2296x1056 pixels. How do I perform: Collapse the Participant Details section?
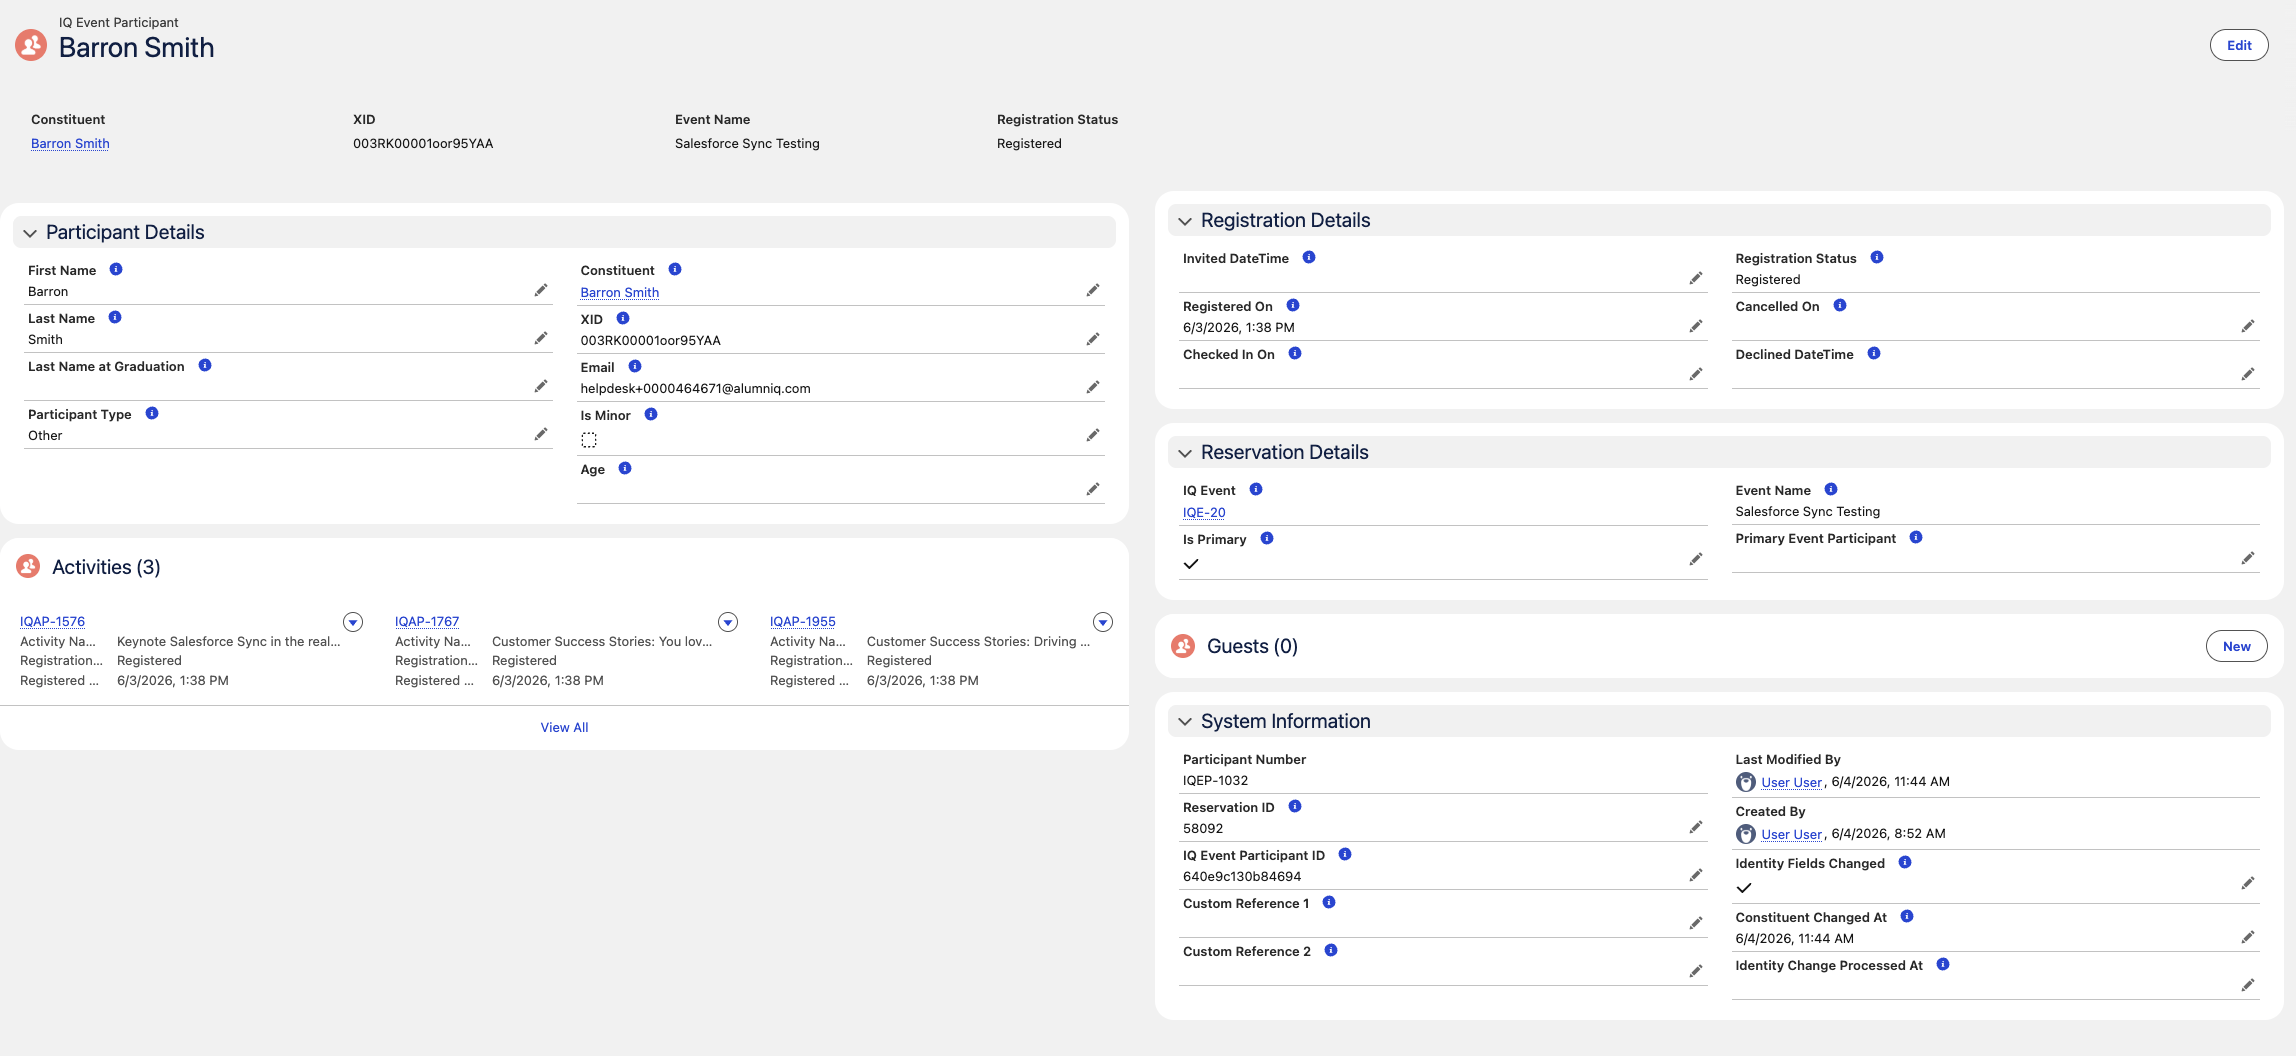pos(30,233)
